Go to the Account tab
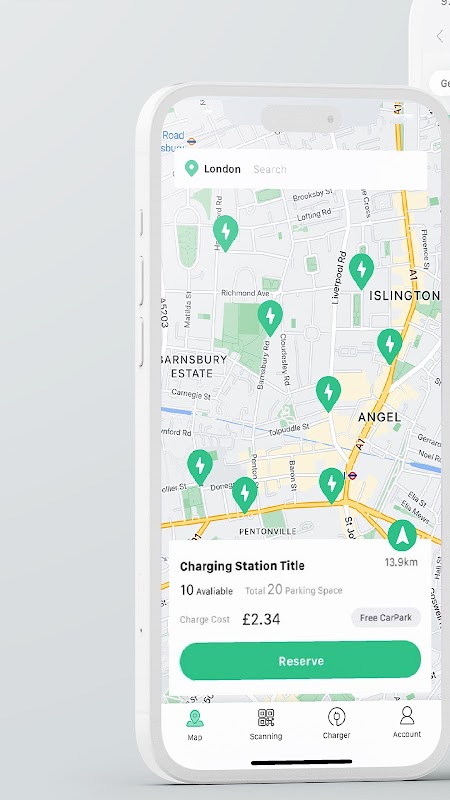This screenshot has width=450, height=800. pos(407,722)
